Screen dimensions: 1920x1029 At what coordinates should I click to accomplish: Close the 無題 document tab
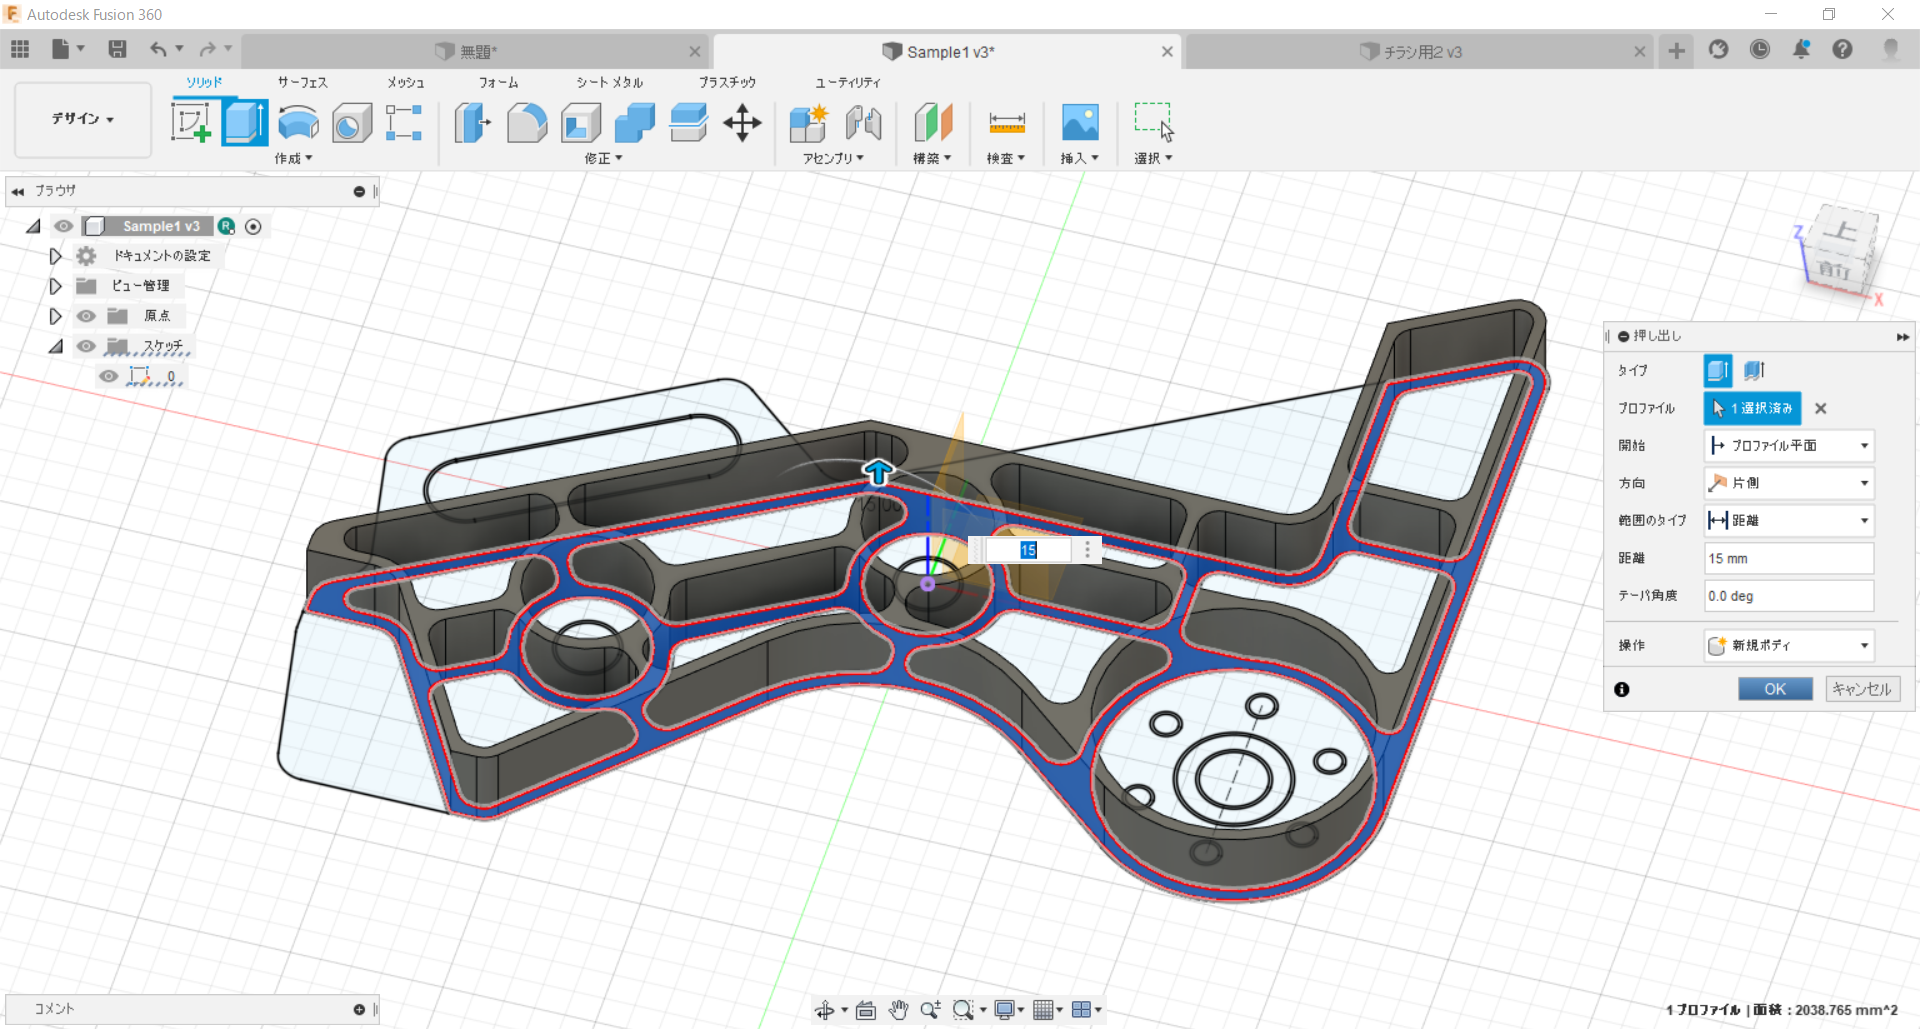pos(695,52)
